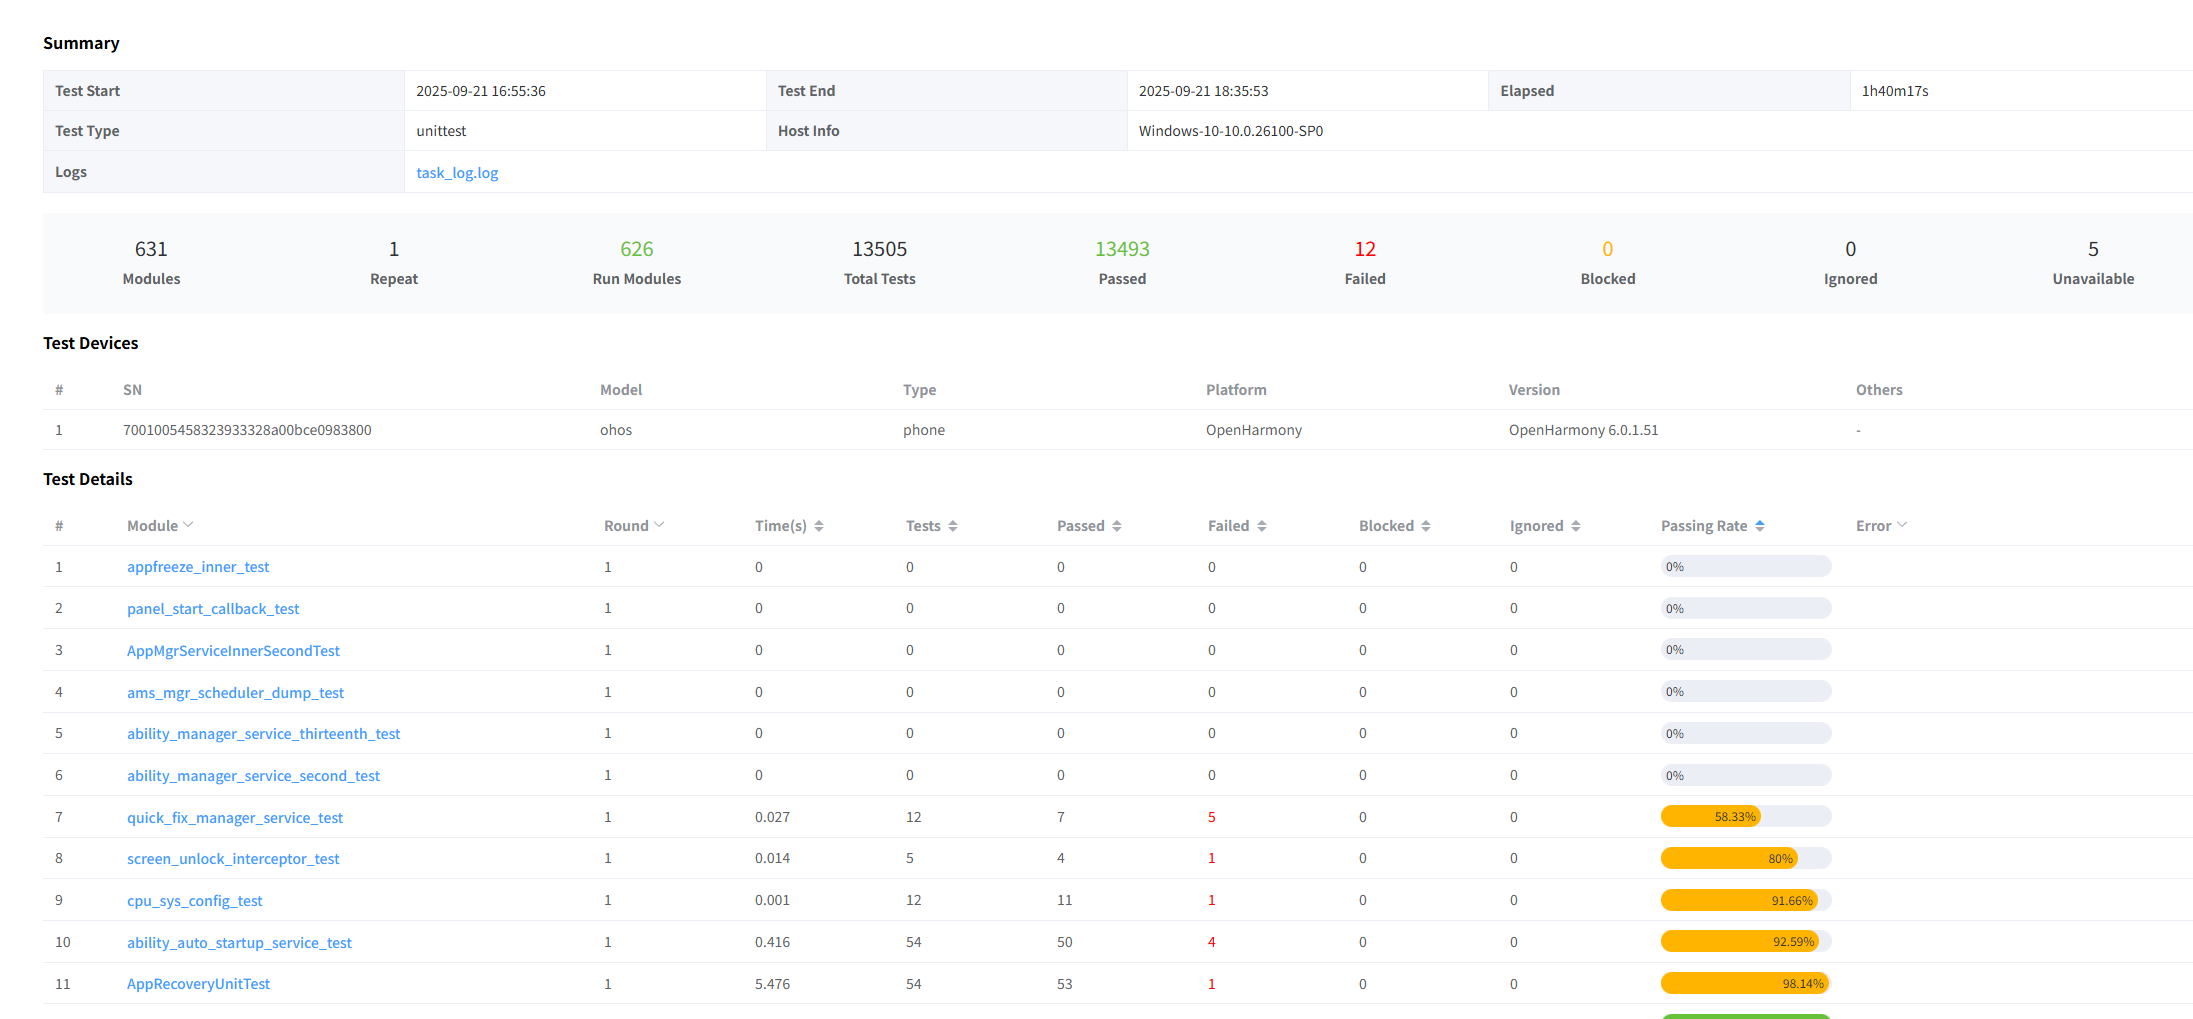Open Module filter dropdown chevron
2193x1019 pixels.
click(x=188, y=525)
